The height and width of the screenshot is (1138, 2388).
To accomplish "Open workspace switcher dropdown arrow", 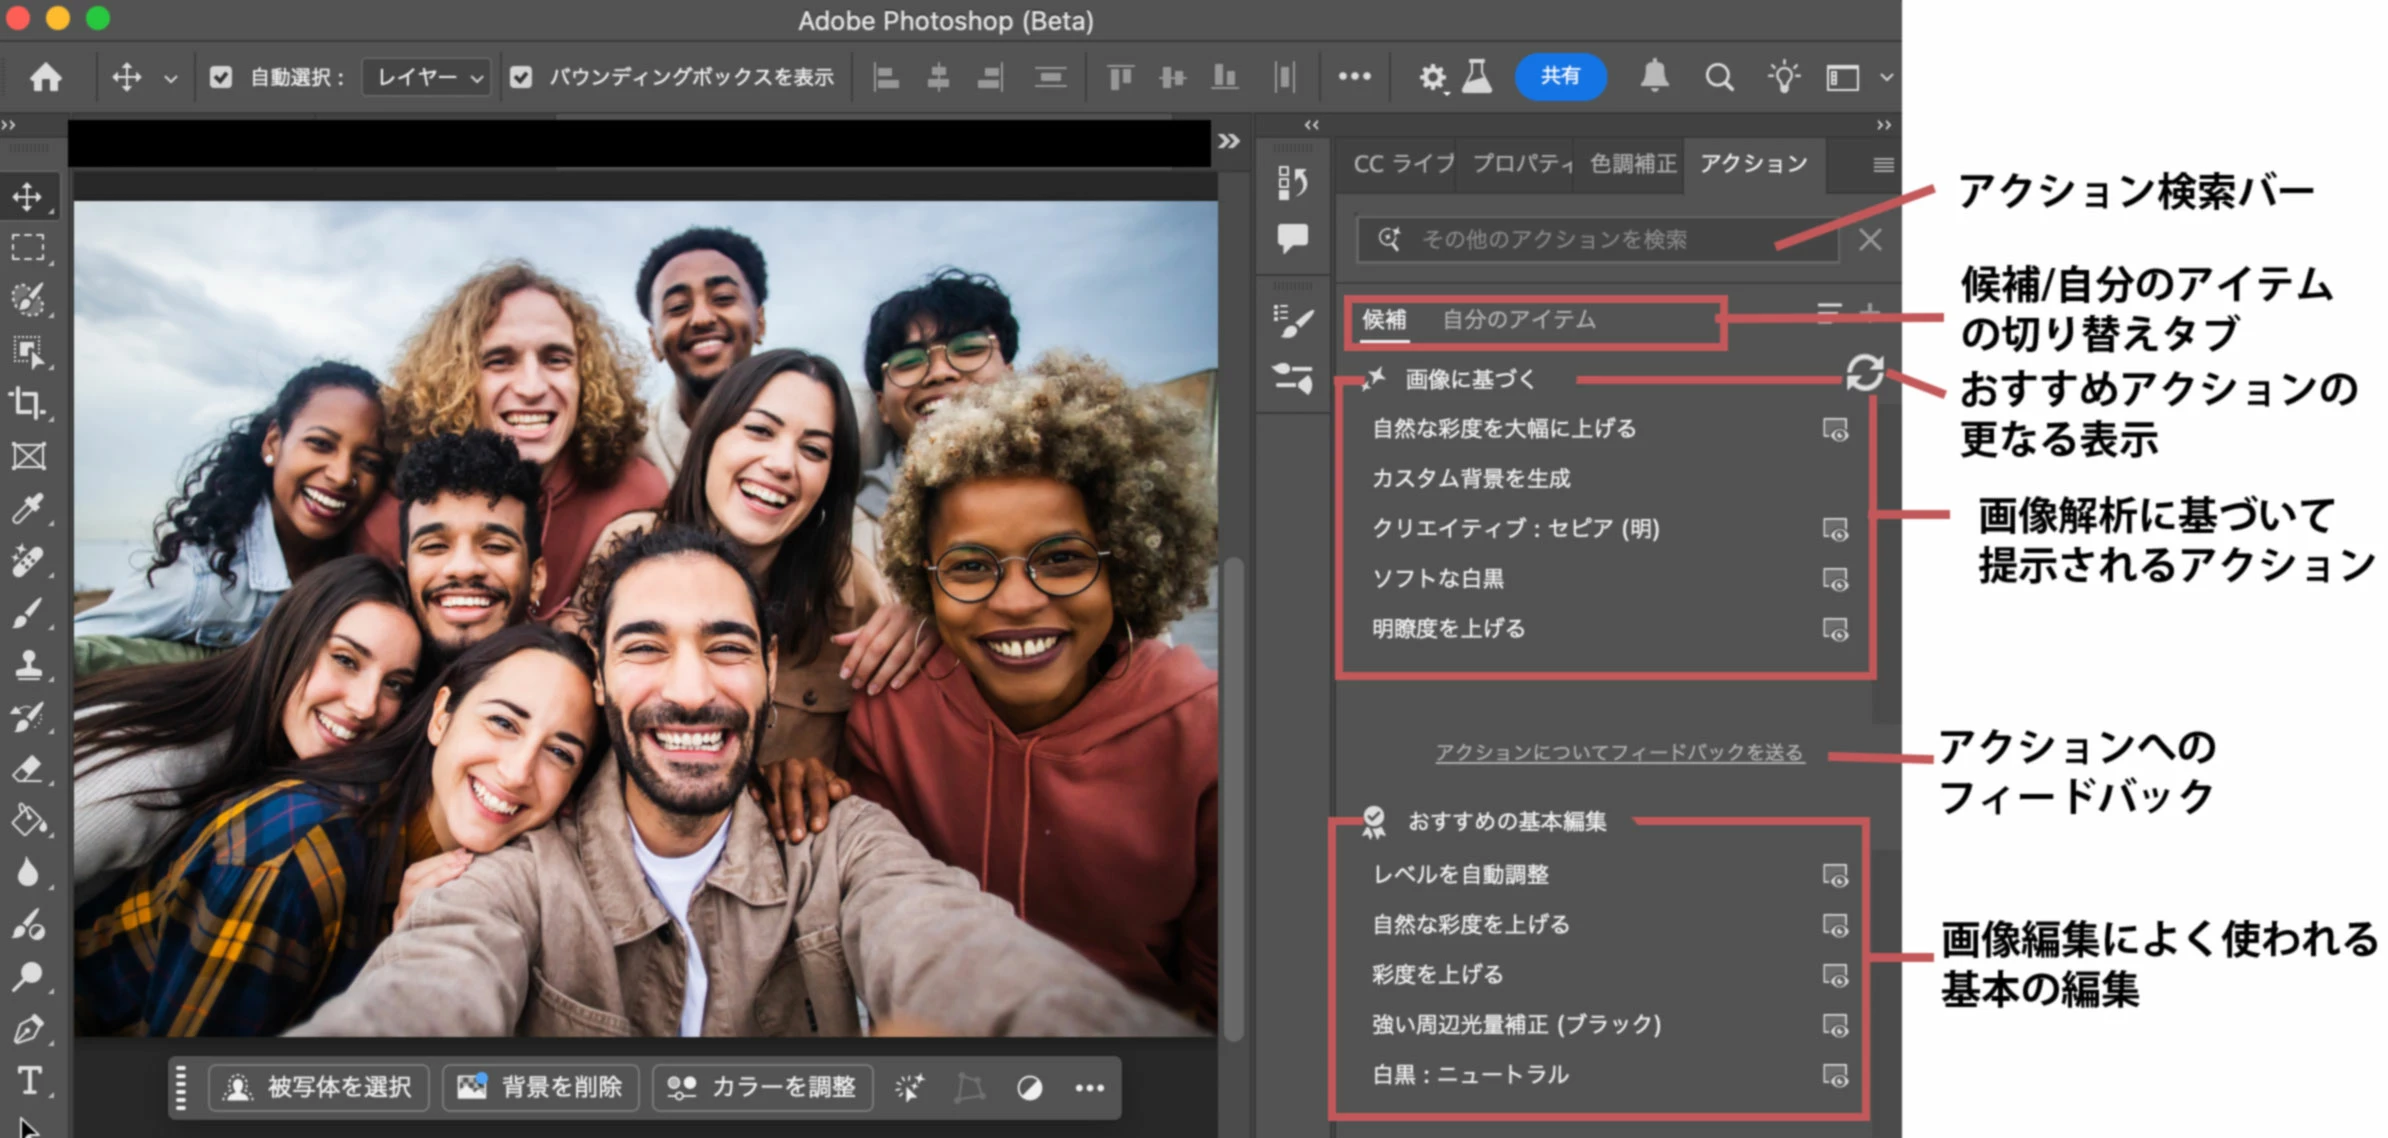I will tap(1886, 77).
